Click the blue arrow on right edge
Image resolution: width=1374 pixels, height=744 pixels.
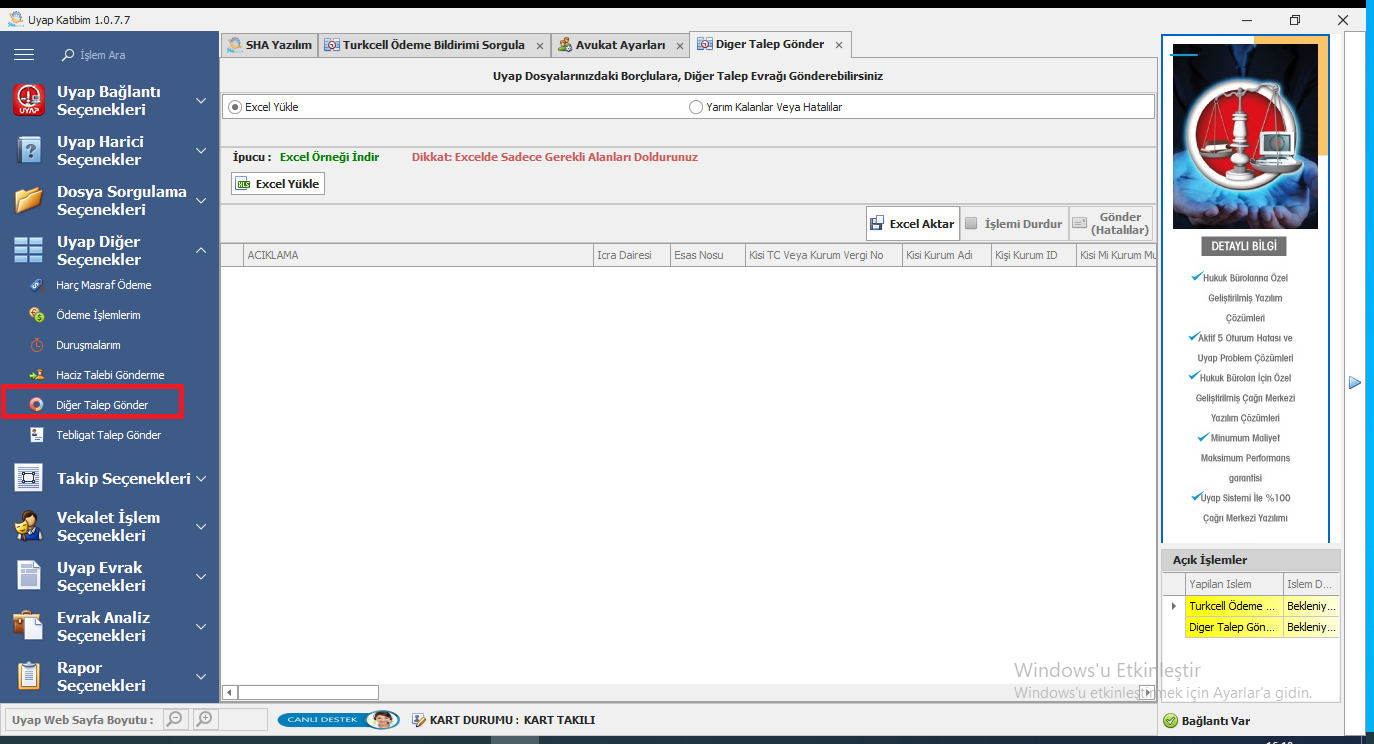pyautogui.click(x=1355, y=383)
